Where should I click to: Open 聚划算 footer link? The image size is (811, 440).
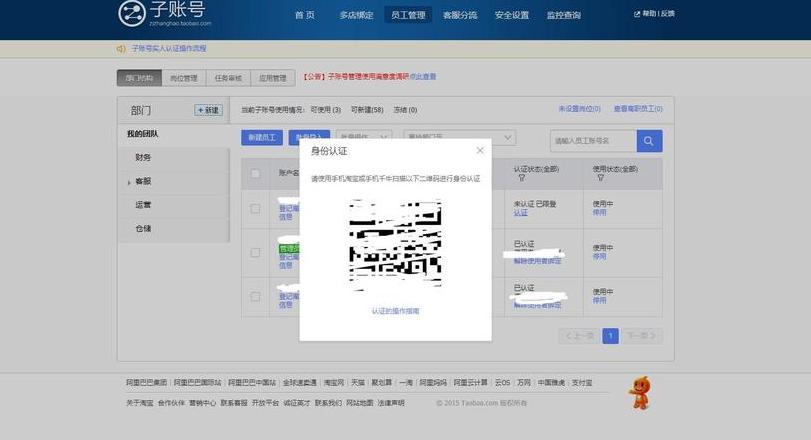point(382,383)
